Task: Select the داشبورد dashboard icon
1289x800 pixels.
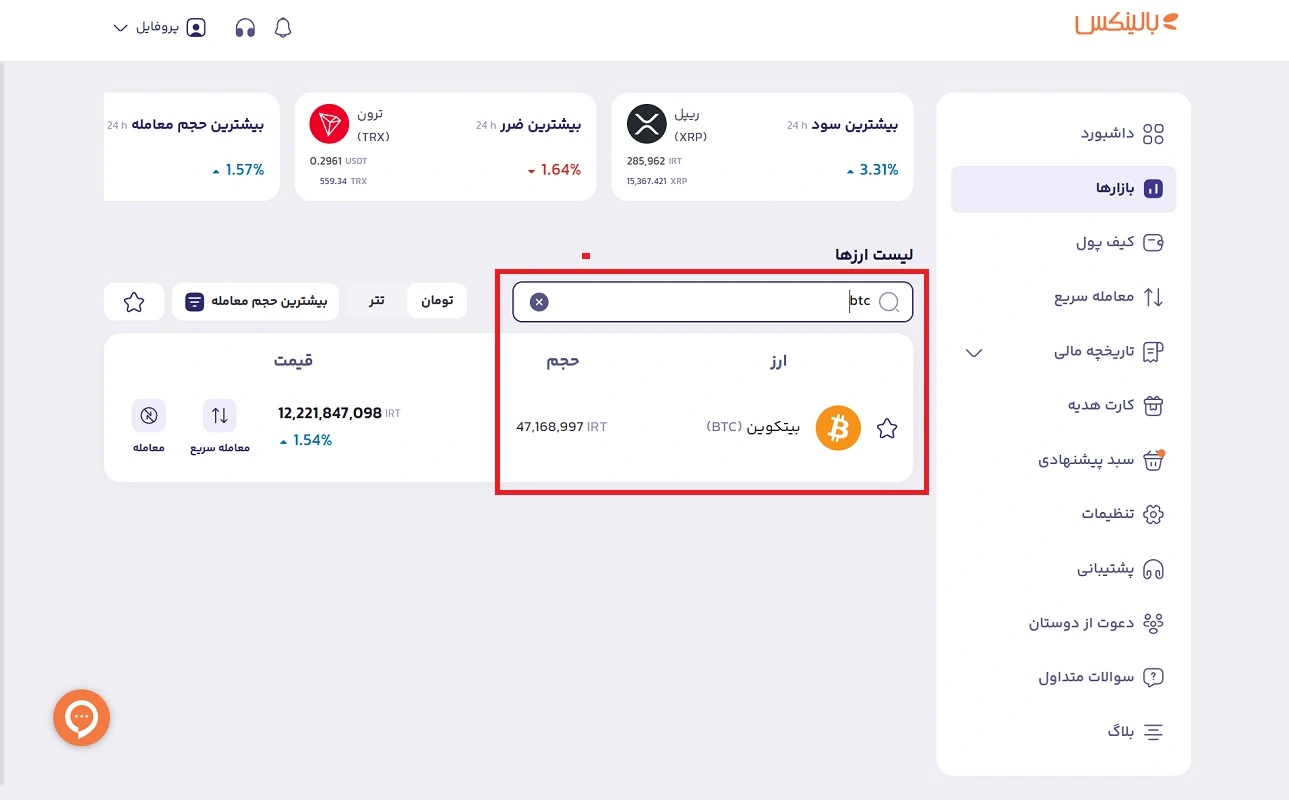Action: (x=1153, y=133)
